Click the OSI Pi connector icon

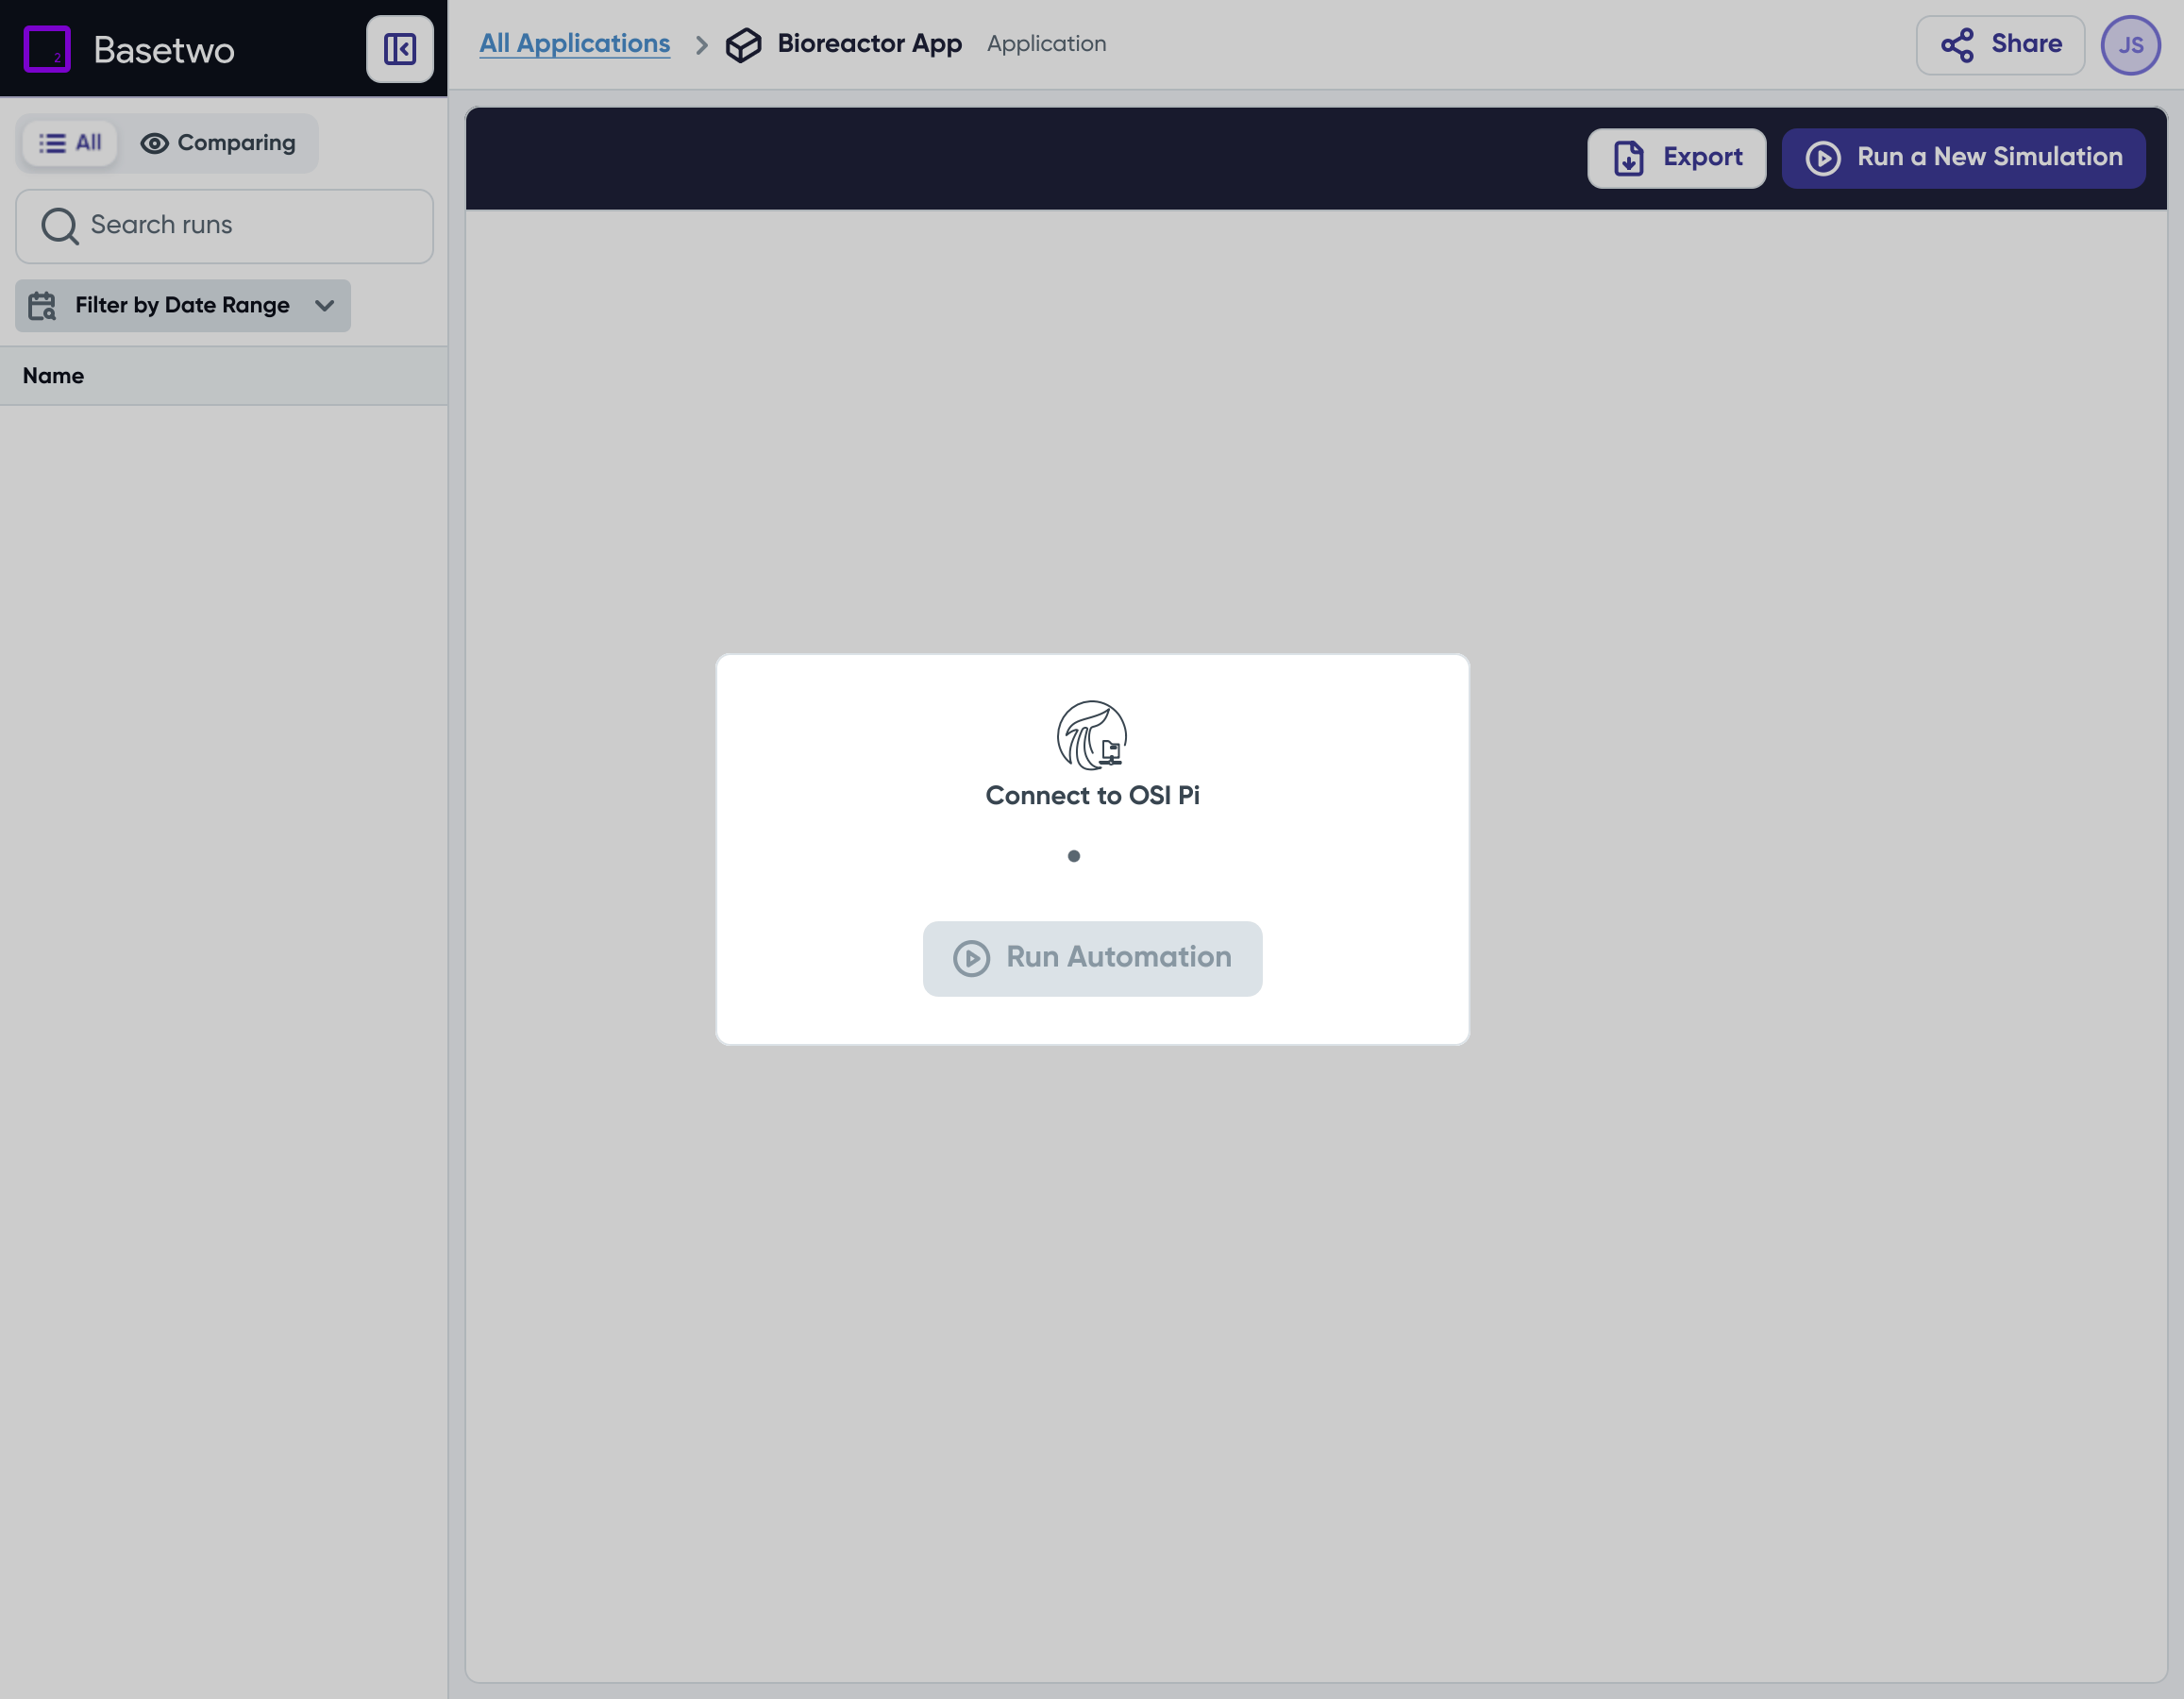(x=1092, y=735)
